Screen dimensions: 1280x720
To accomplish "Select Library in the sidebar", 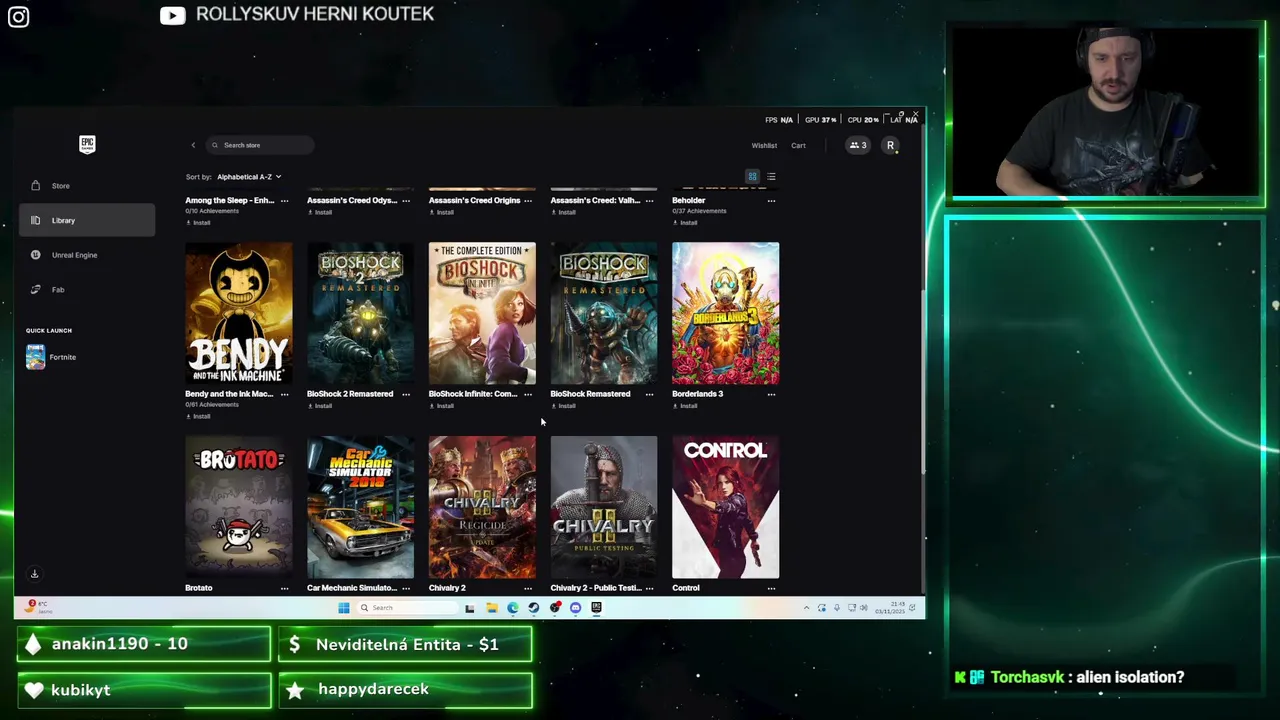I will point(87,220).
